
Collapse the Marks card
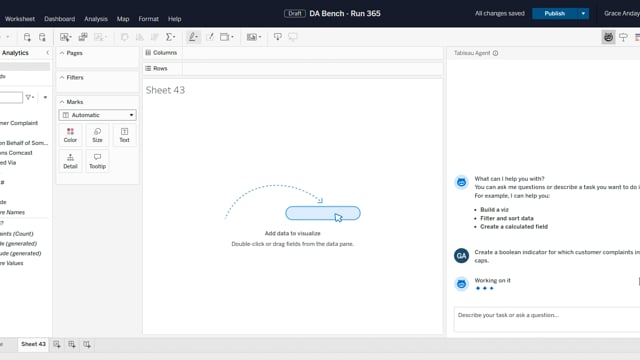[62, 102]
